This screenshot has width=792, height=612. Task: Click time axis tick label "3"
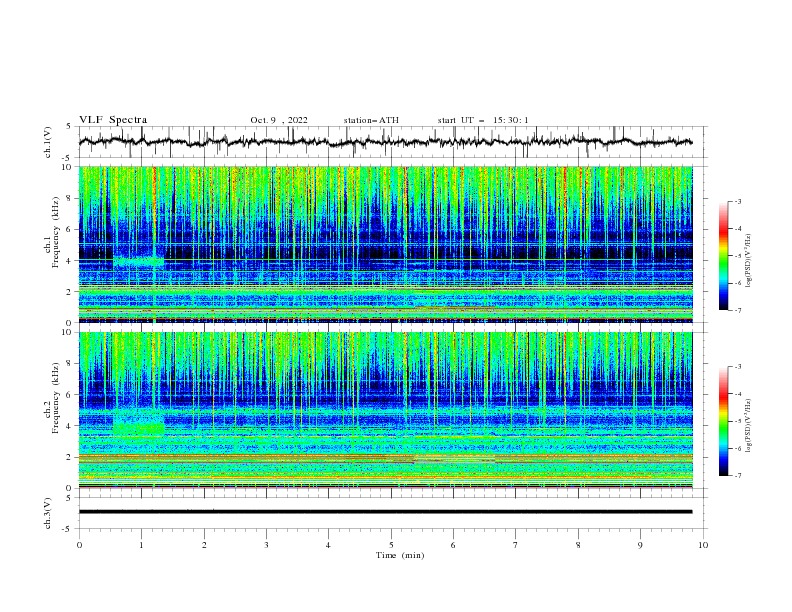266,545
